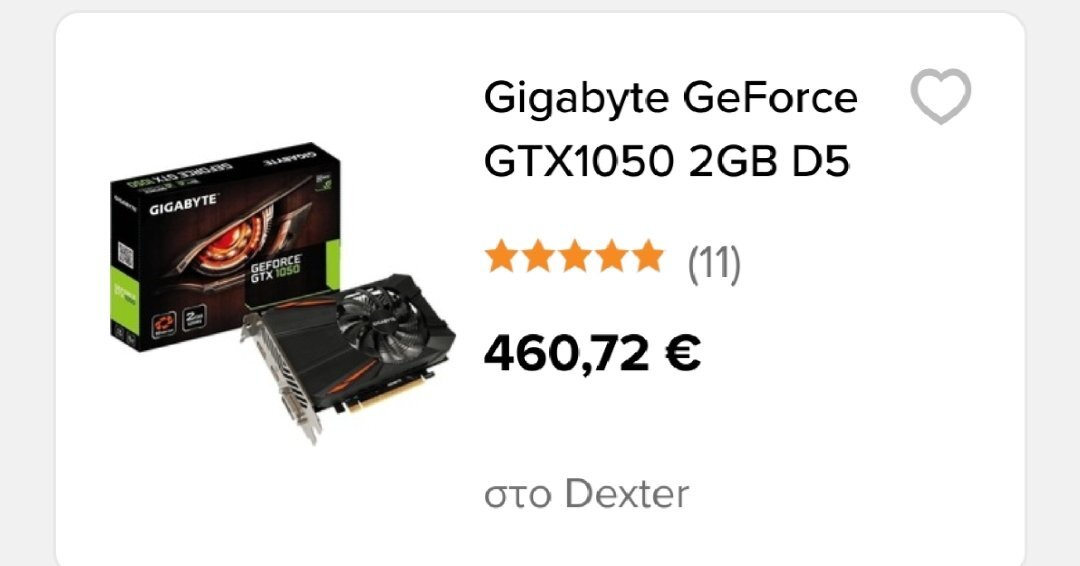Click the GeForce GTX 1050 label on the box
Screen dimensions: 1080x566
[x=276, y=268]
